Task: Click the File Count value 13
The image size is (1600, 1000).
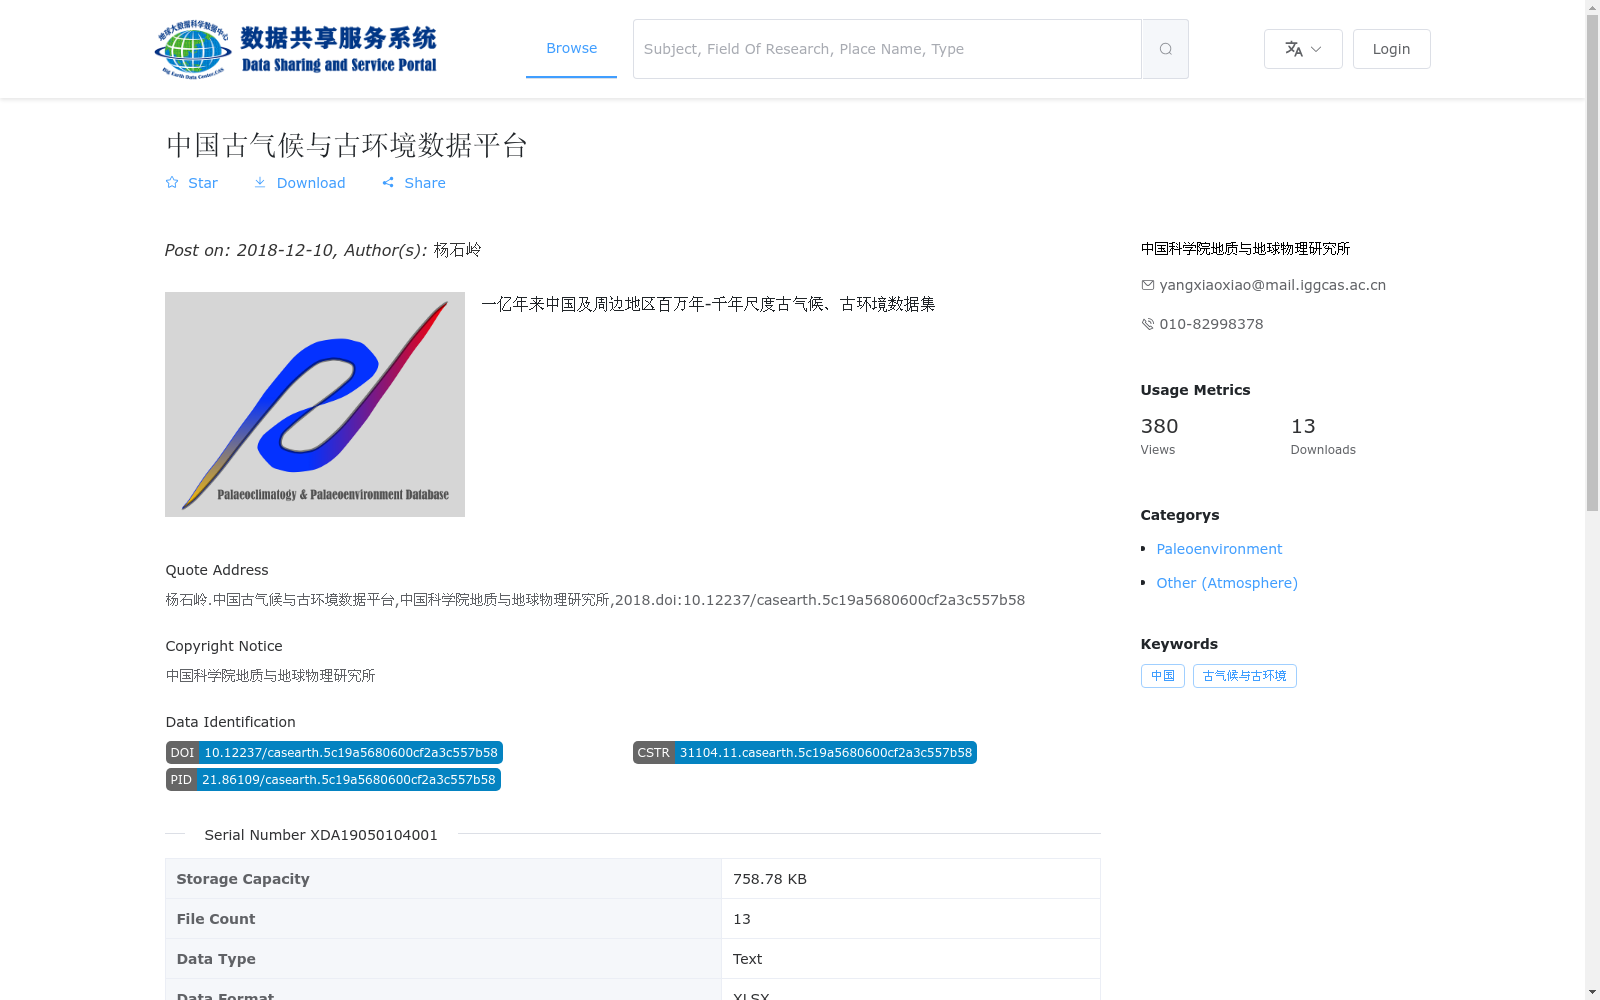Action: tap(742, 919)
